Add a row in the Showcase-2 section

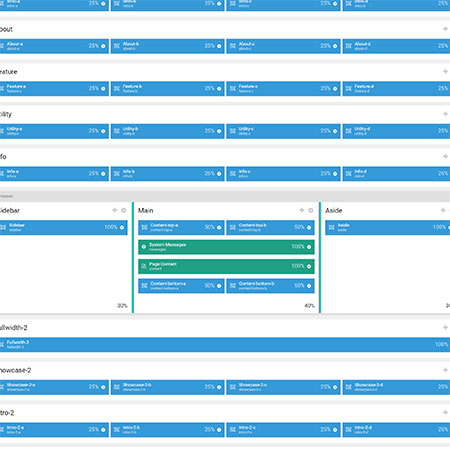tap(445, 370)
